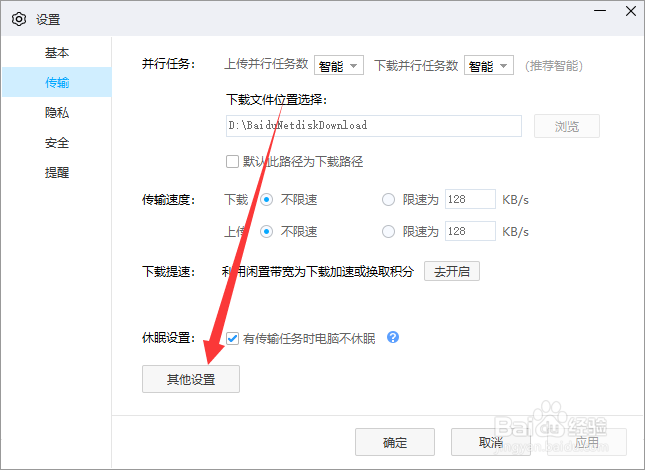Click the 并行任务 label
Image resolution: width=645 pixels, height=470 pixels.
169,64
